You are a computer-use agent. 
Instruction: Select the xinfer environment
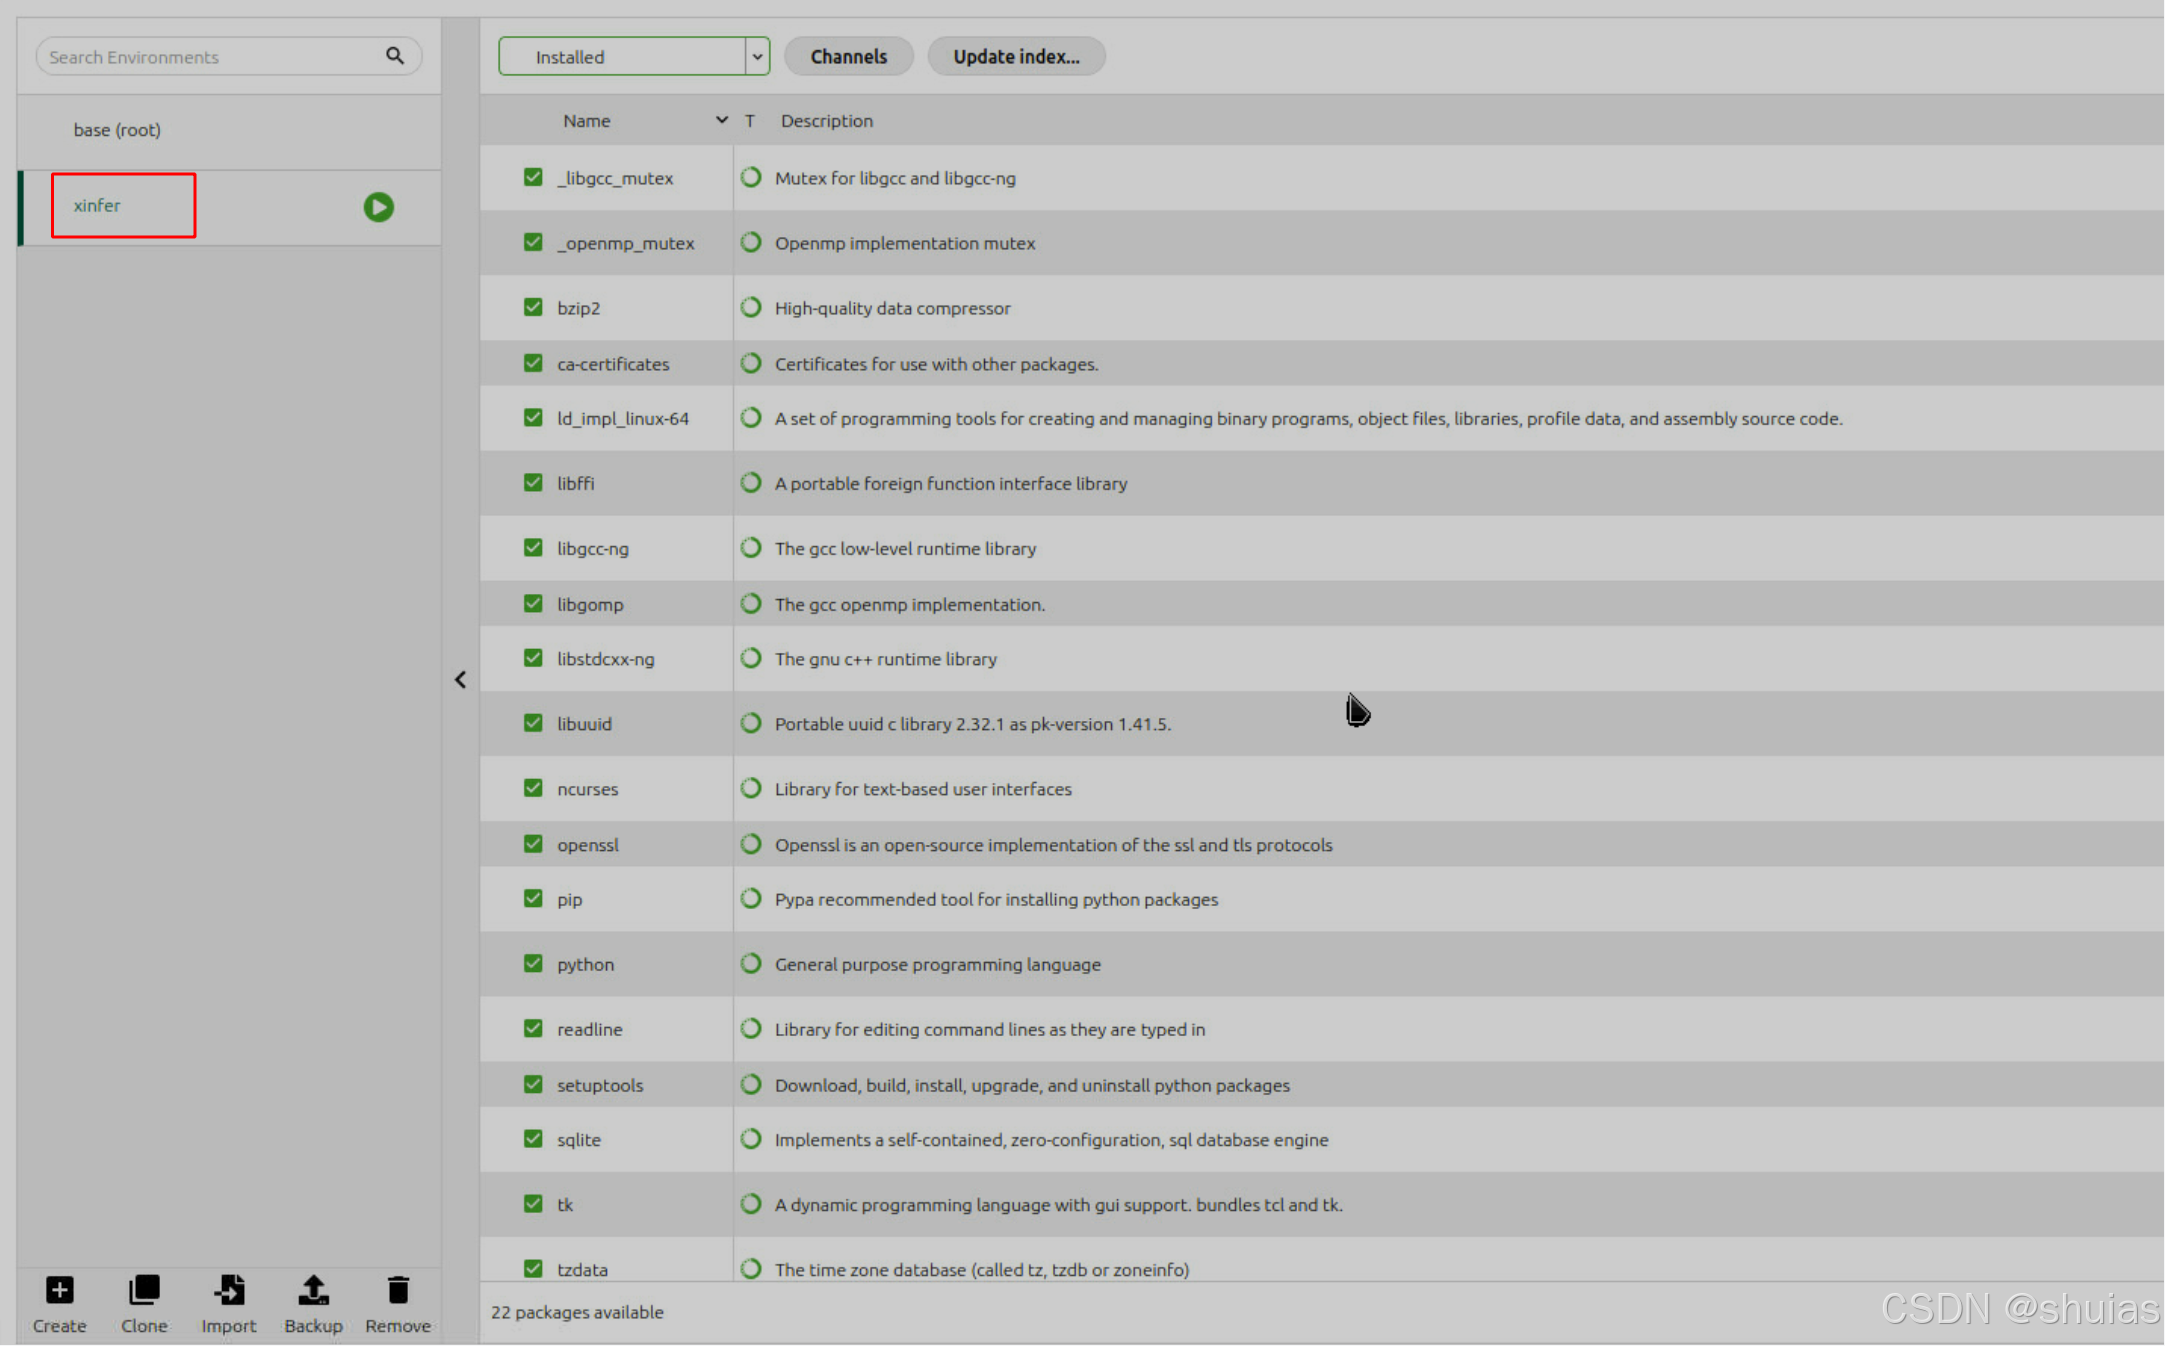click(x=97, y=205)
